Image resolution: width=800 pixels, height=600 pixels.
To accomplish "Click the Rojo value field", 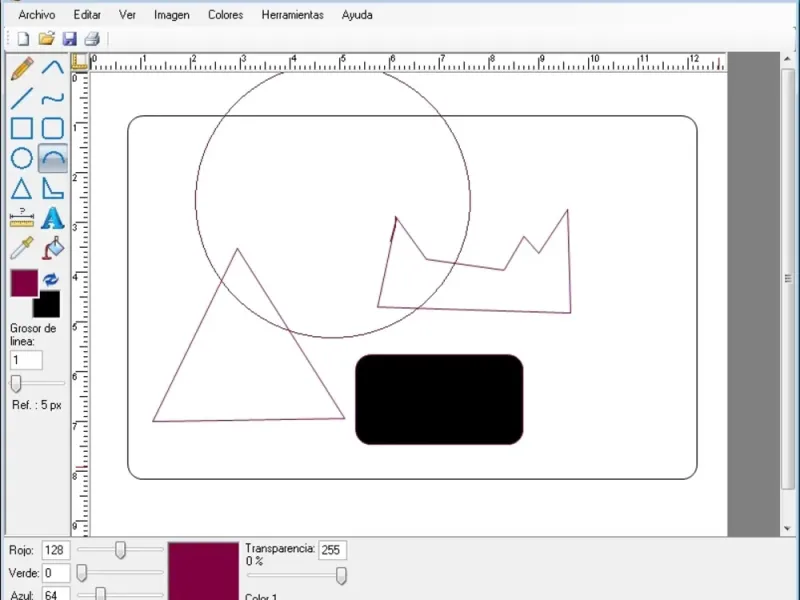I will (56, 551).
